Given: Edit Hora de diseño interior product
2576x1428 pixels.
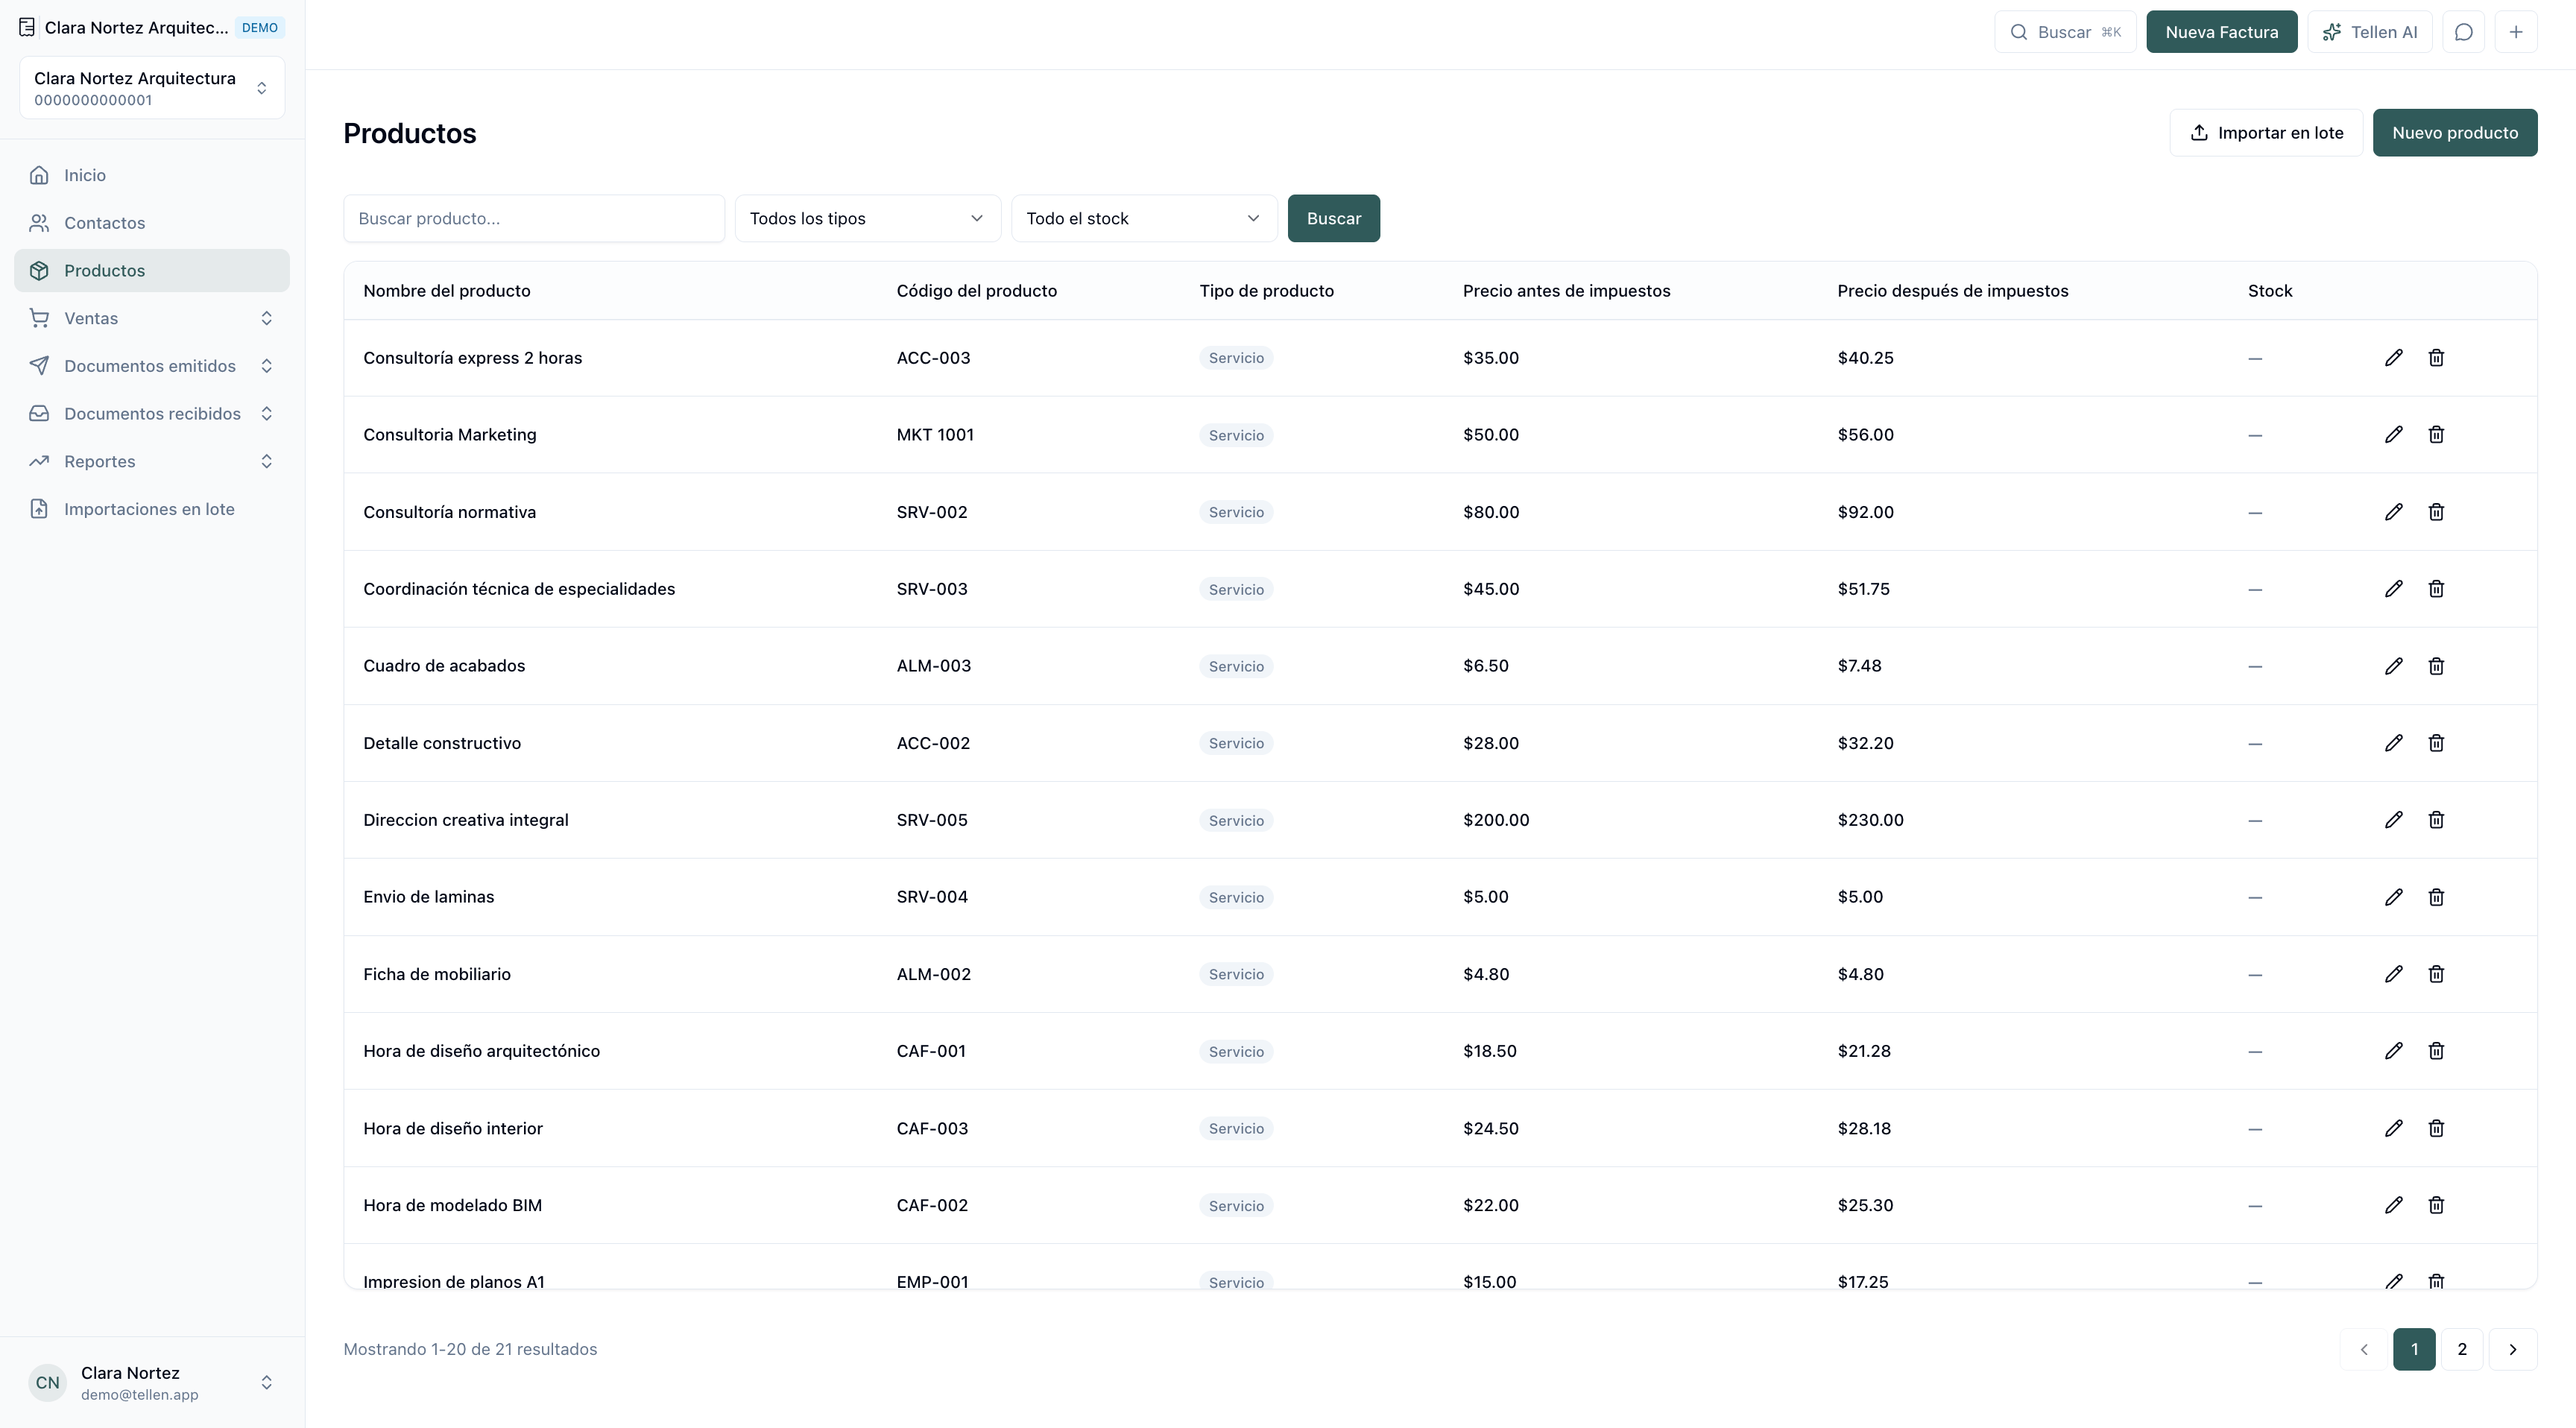Looking at the screenshot, I should coord(2393,1128).
